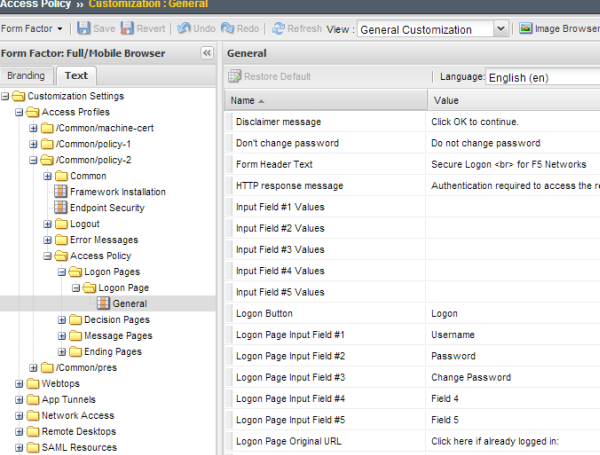The width and height of the screenshot is (600, 455).
Task: Click the Refresh icon in toolbar
Action: [x=279, y=29]
